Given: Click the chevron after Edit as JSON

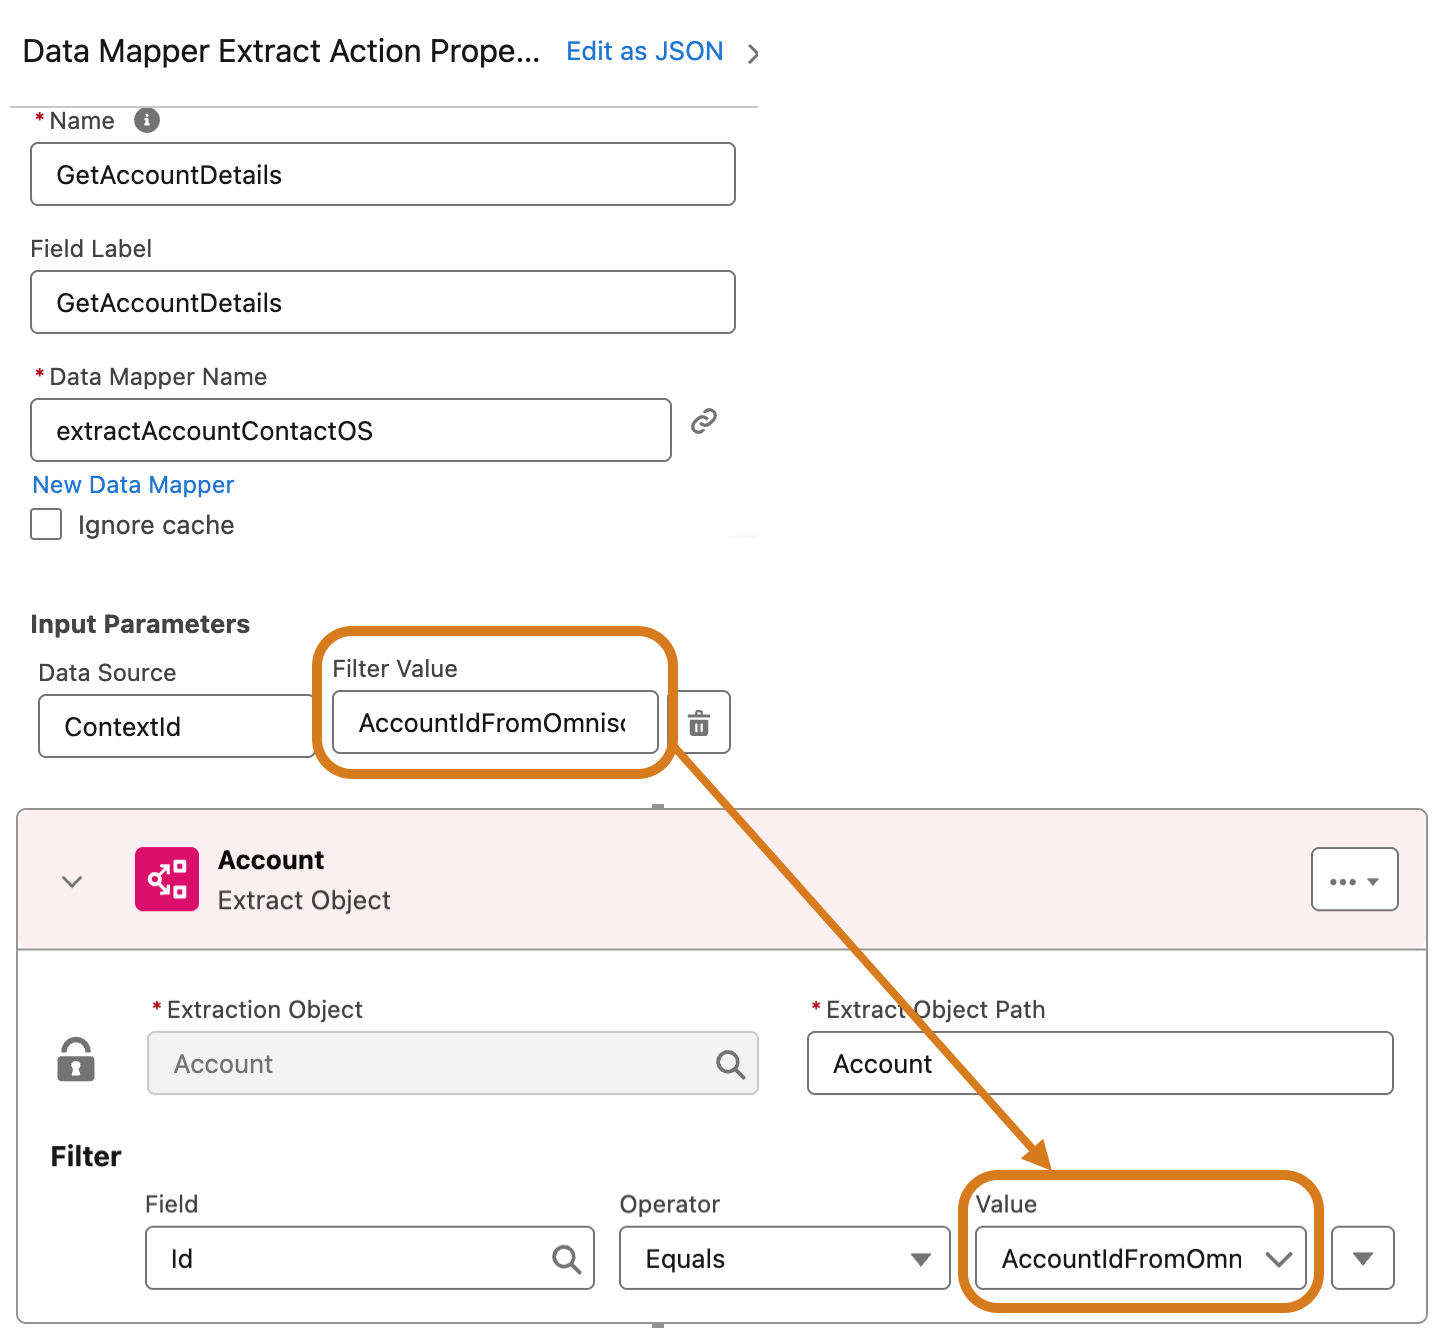Looking at the screenshot, I should (754, 54).
